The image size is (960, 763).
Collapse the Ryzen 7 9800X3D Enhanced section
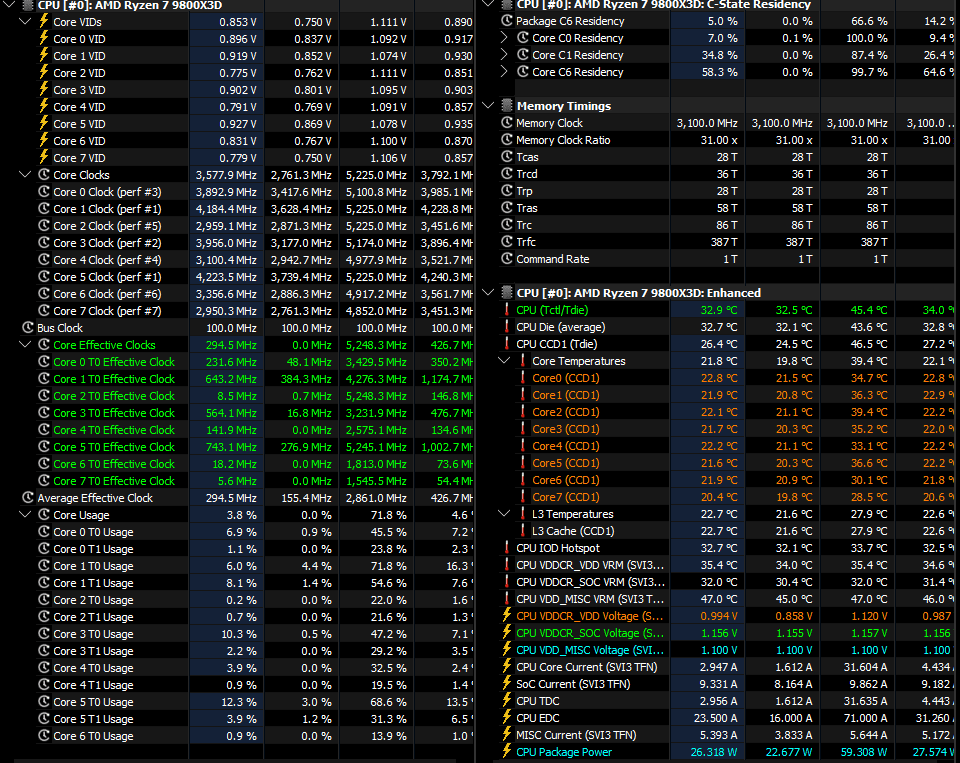(488, 293)
